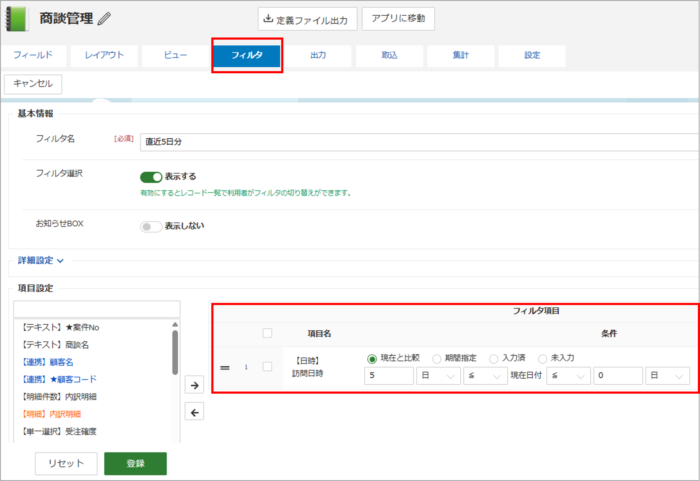This screenshot has height=481, width=700.
Task: Expand the 詳細設定 section
Action: tap(40, 261)
